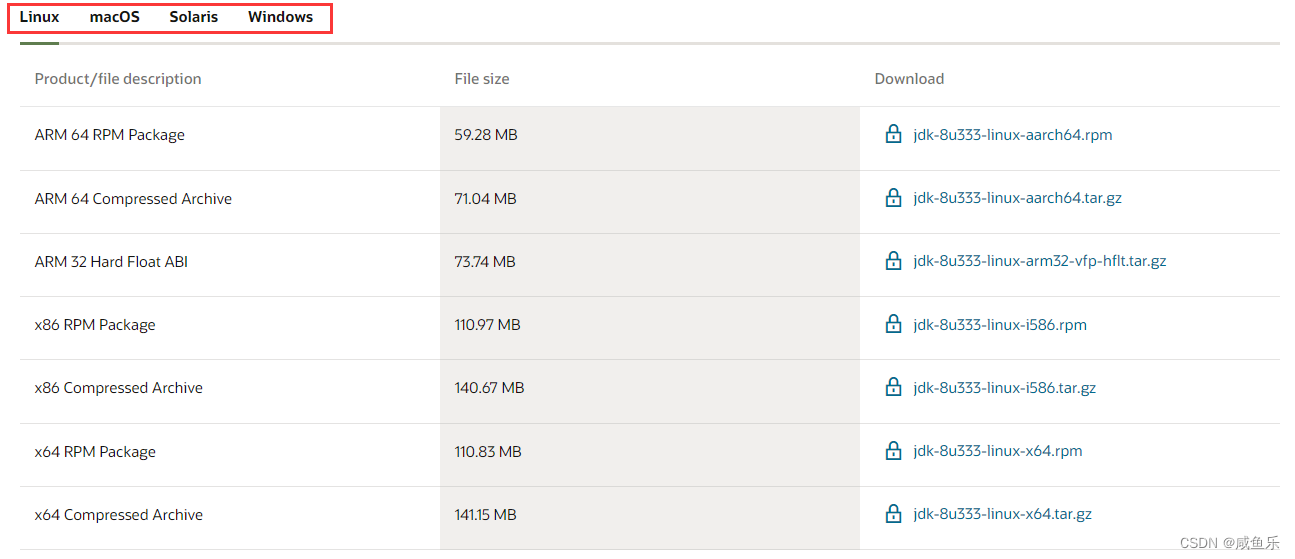The image size is (1295, 559).
Task: Download jdk-8u333-linux-aarch64.tar.gz
Action: [x=1018, y=197]
